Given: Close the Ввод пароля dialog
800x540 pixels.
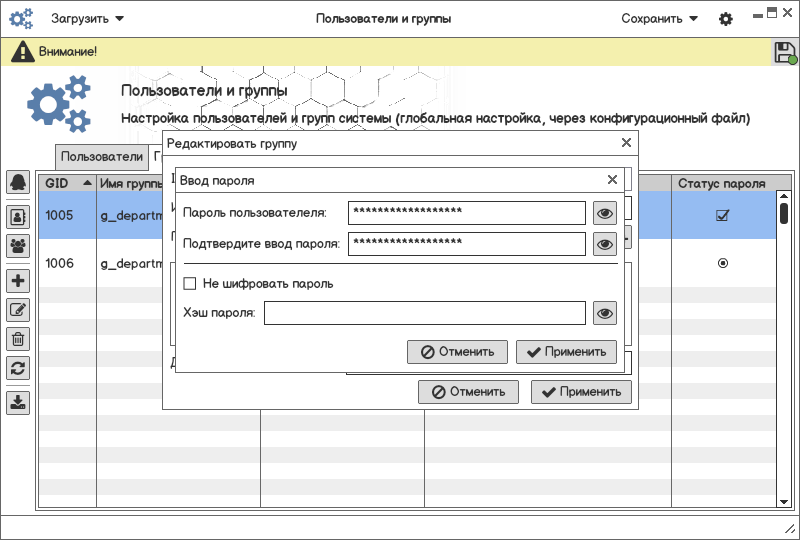Looking at the screenshot, I should point(612,180).
